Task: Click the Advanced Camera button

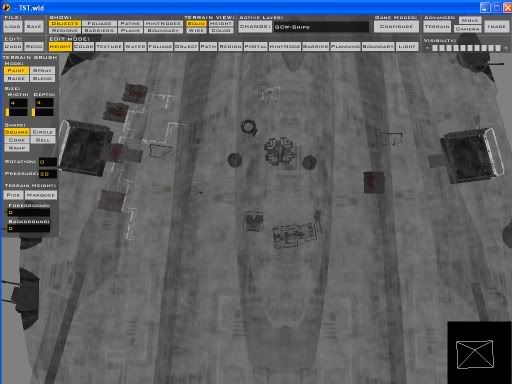Action: click(468, 29)
